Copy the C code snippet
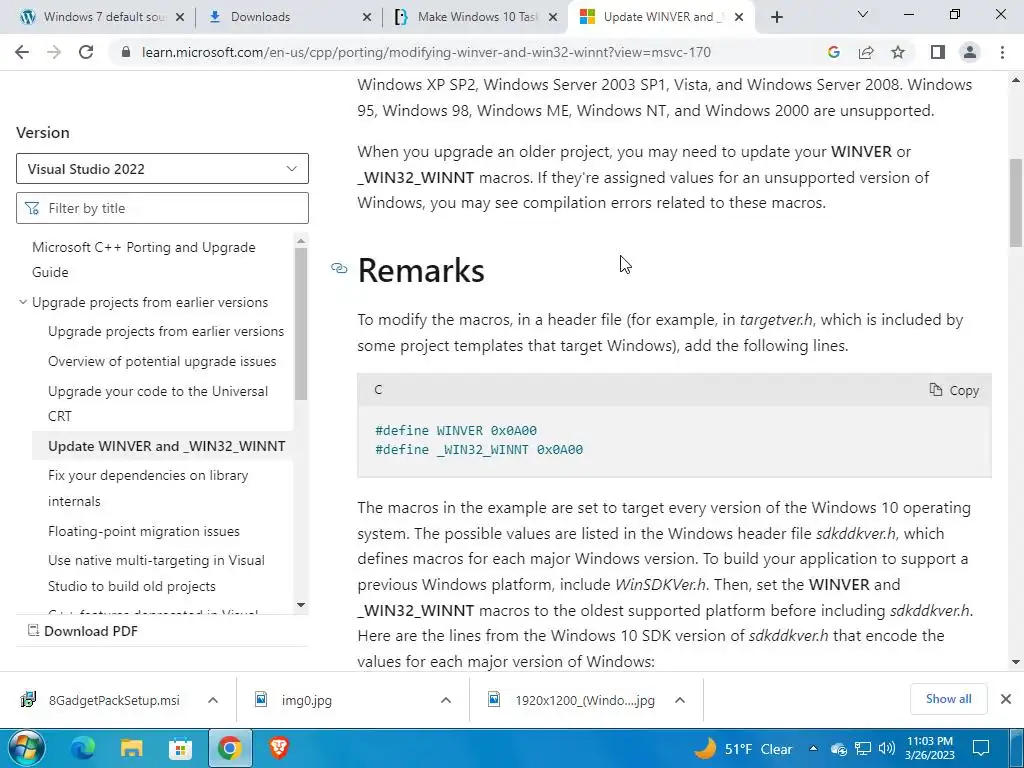The height and width of the screenshot is (768, 1024). point(954,391)
